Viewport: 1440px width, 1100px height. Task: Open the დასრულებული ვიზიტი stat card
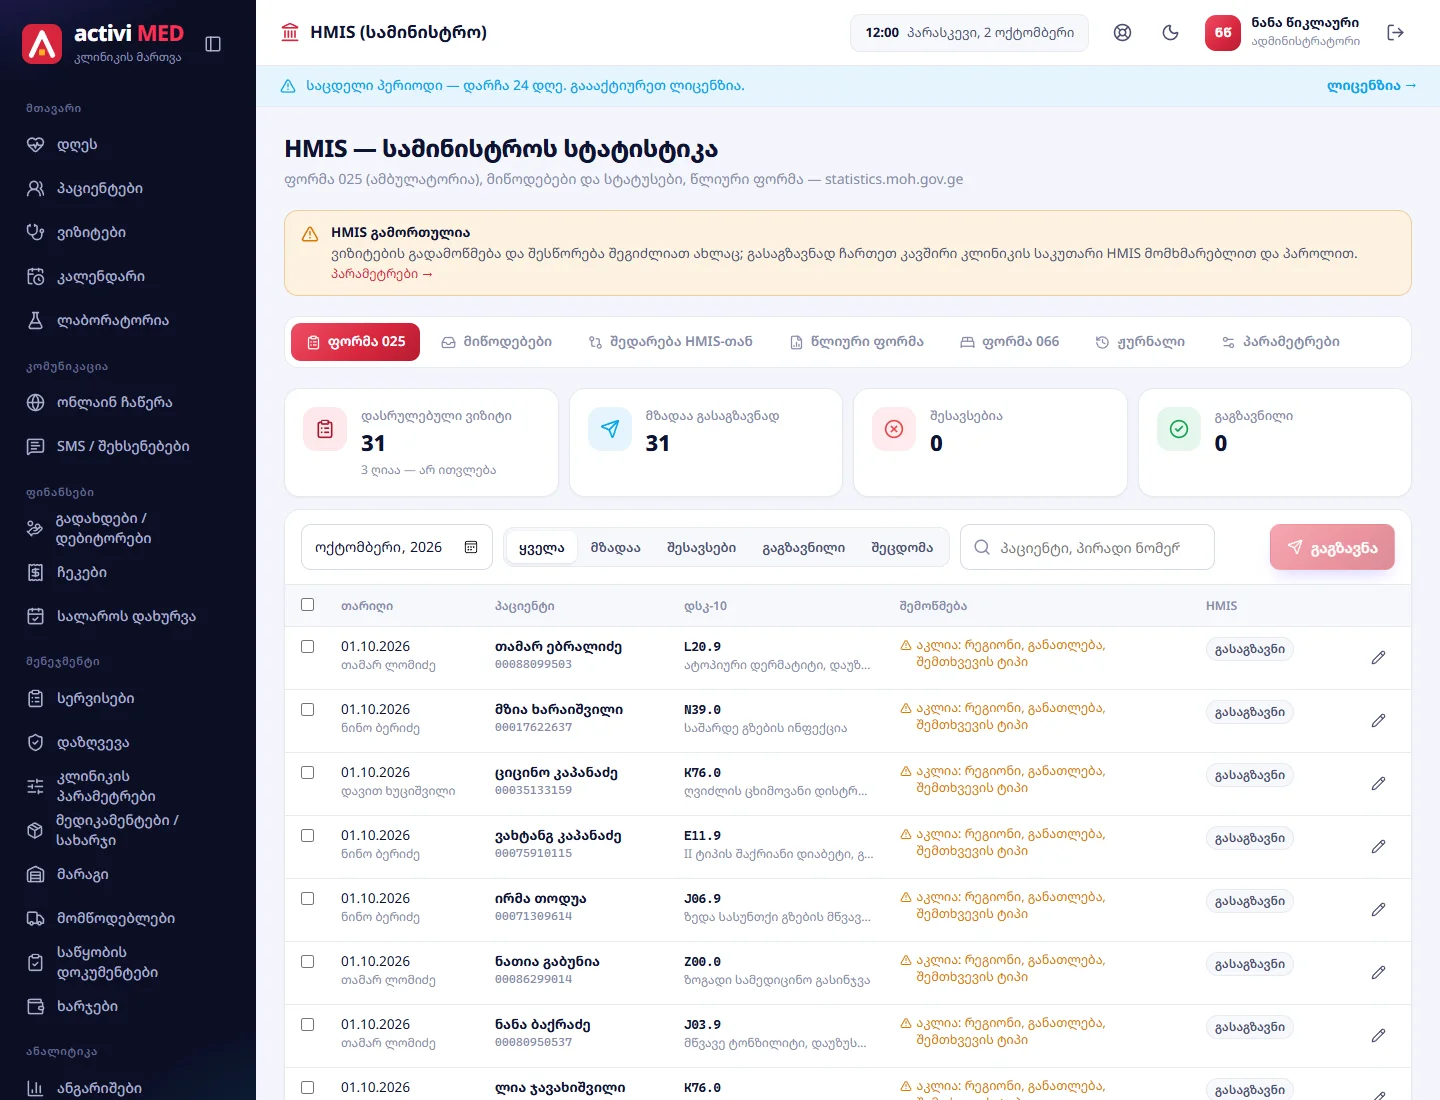pos(421,442)
